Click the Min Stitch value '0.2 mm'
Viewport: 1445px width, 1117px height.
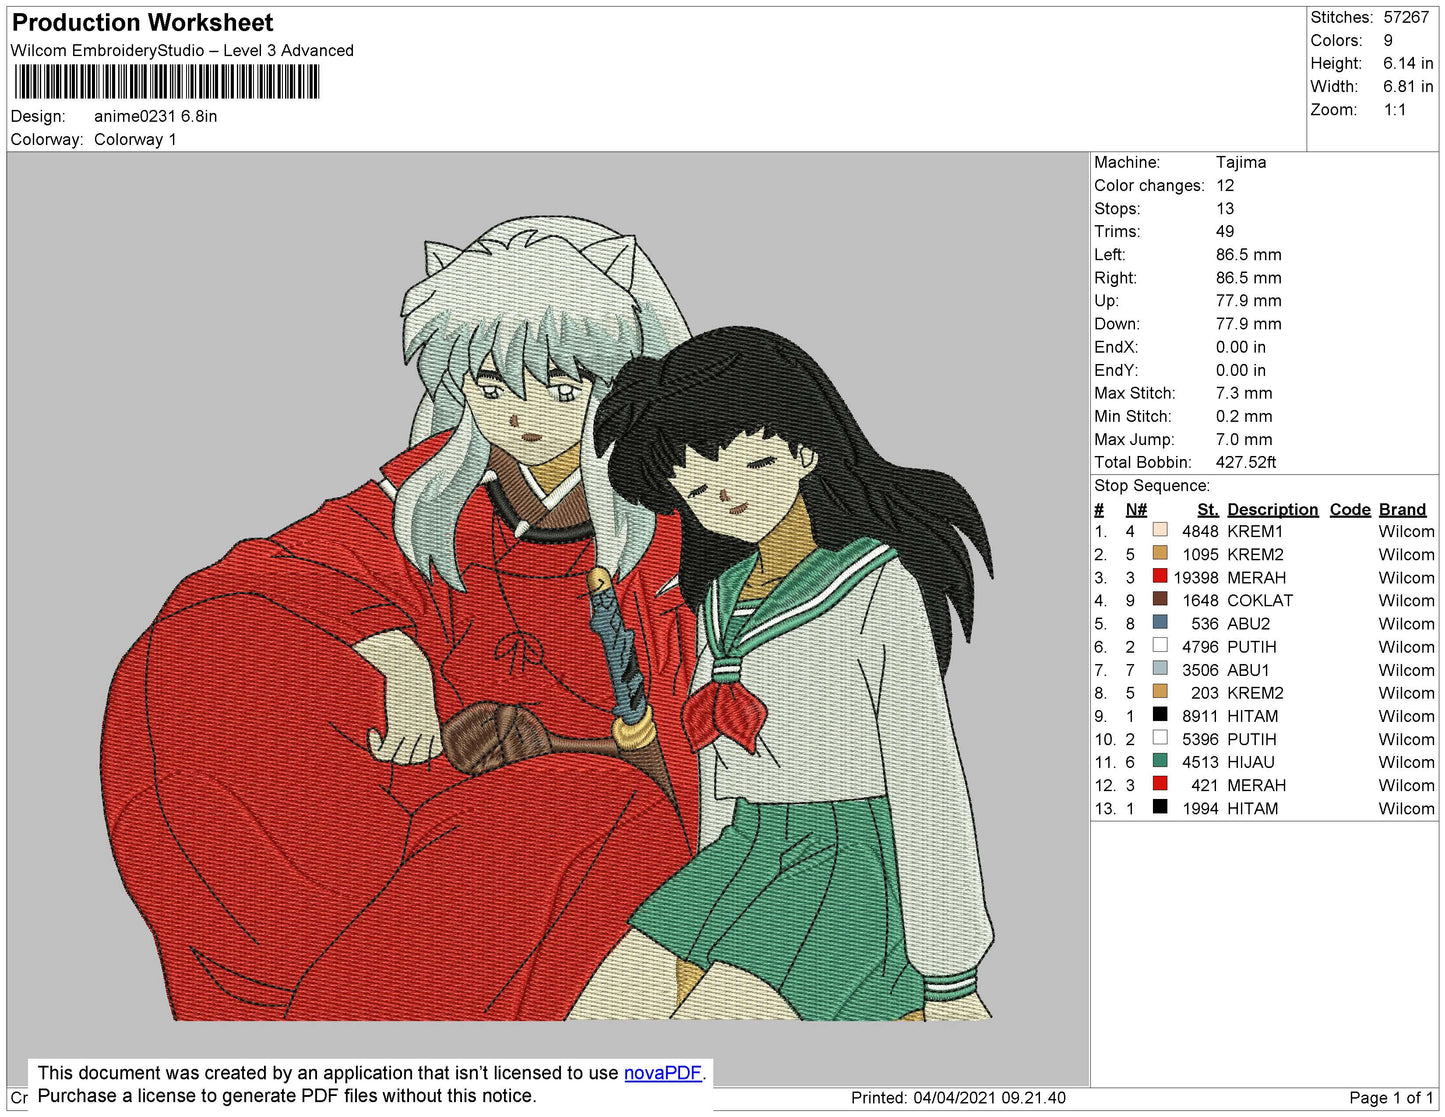point(1244,416)
